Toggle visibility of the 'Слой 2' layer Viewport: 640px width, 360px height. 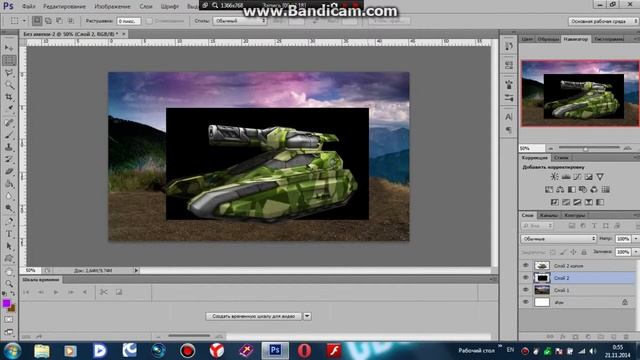[x=526, y=278]
